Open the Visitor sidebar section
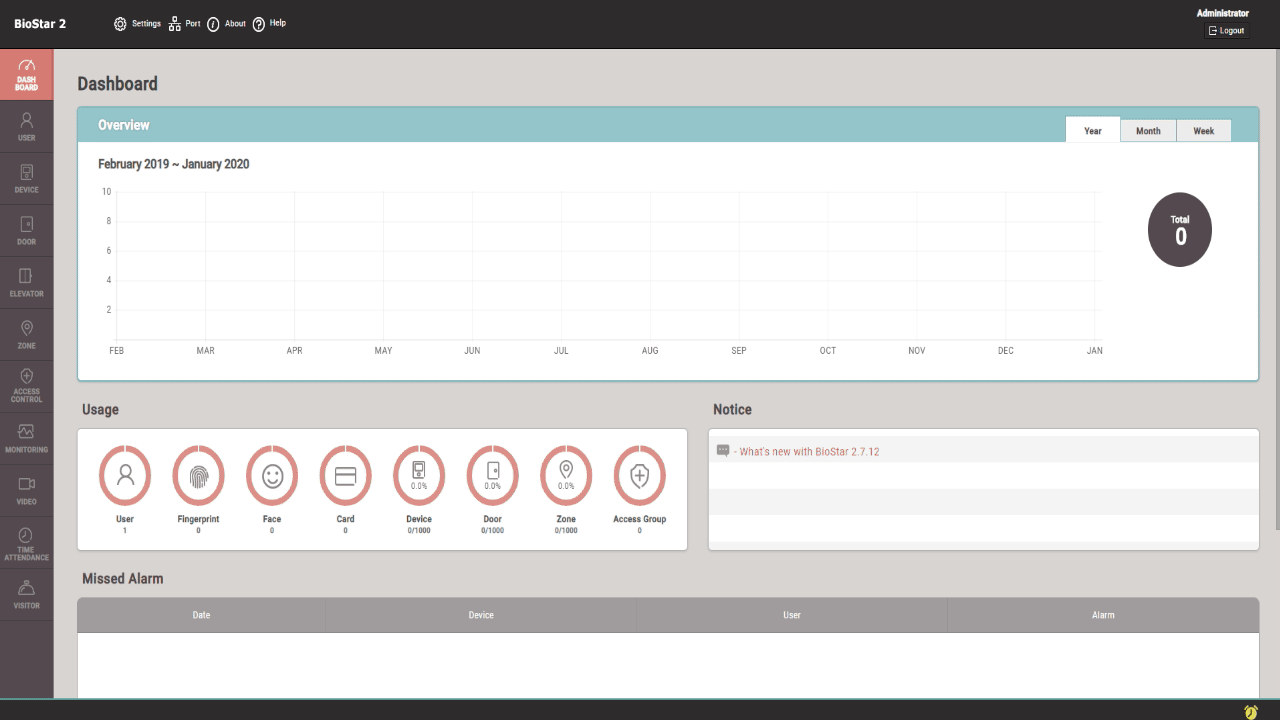This screenshot has width=1280, height=720. tap(27, 594)
